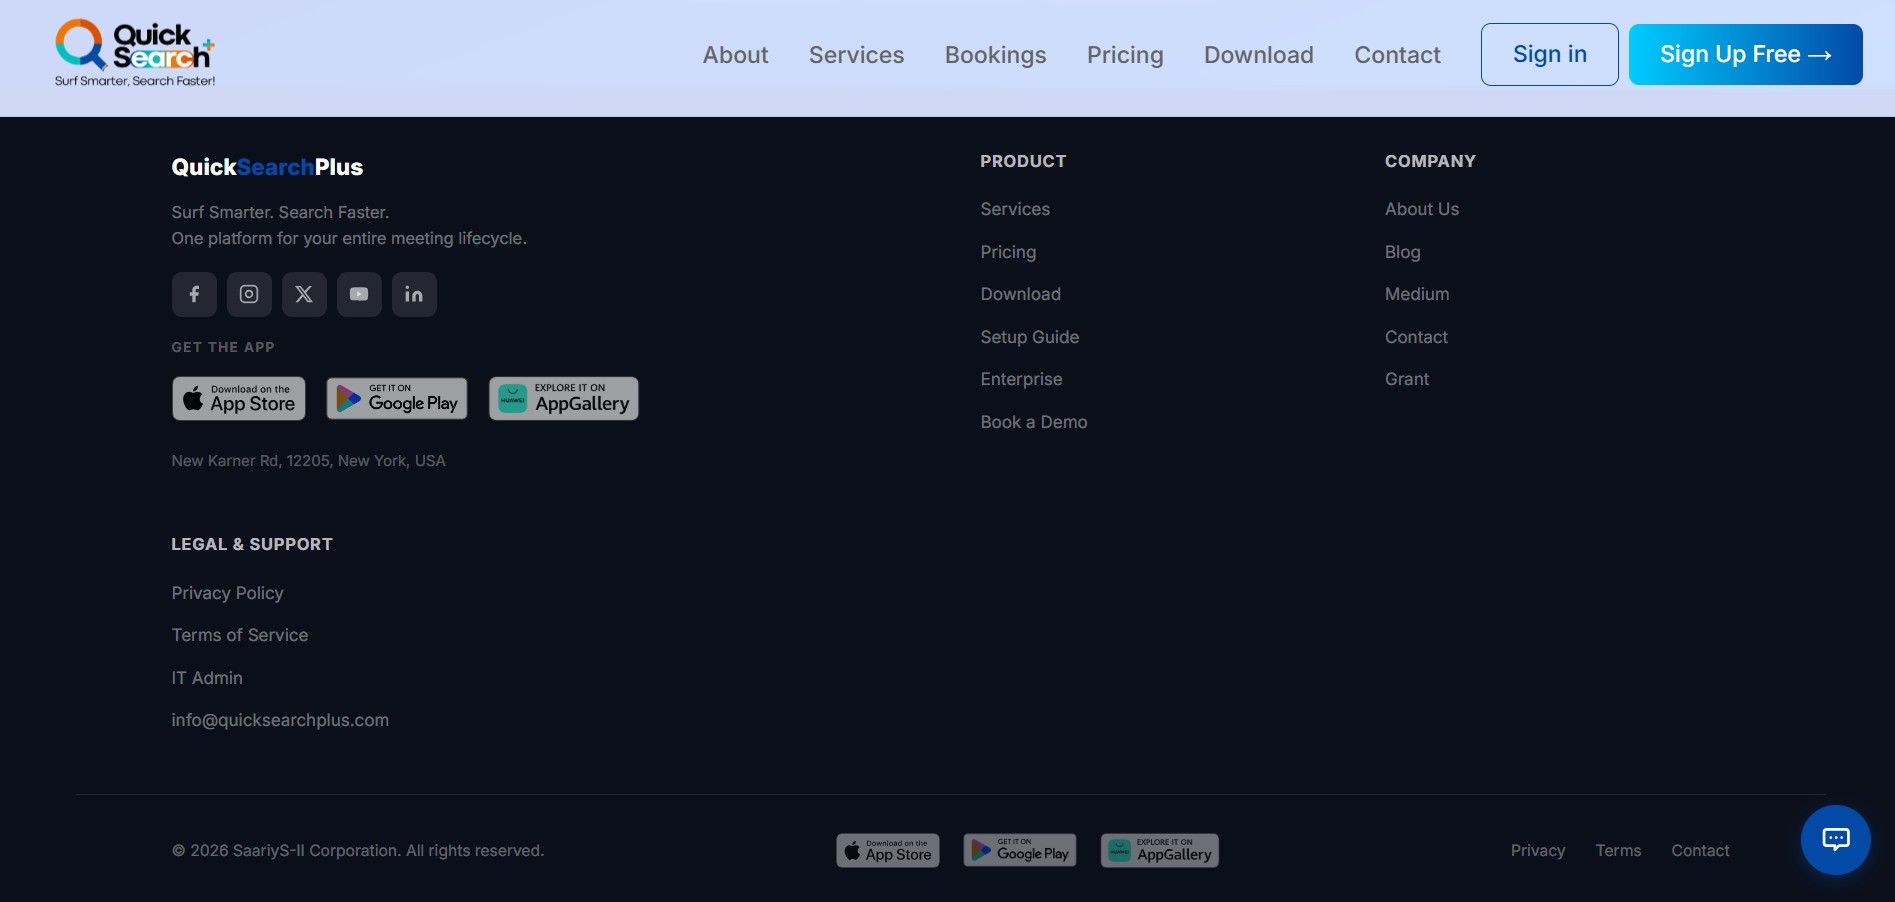Screen dimensions: 1895x902
Task: Open the About Us link
Action: [1421, 209]
